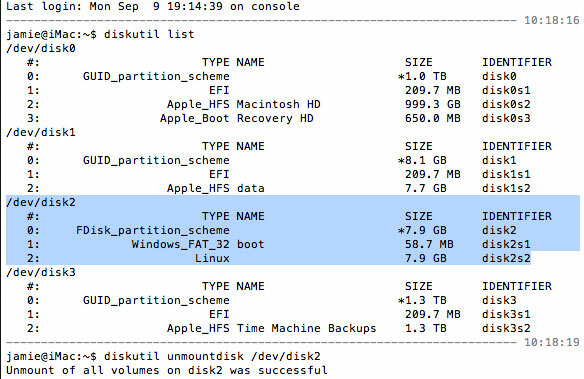Click the '*1.0 TB' size value
Screen dimensions: 584x379
pyautogui.click(x=422, y=76)
